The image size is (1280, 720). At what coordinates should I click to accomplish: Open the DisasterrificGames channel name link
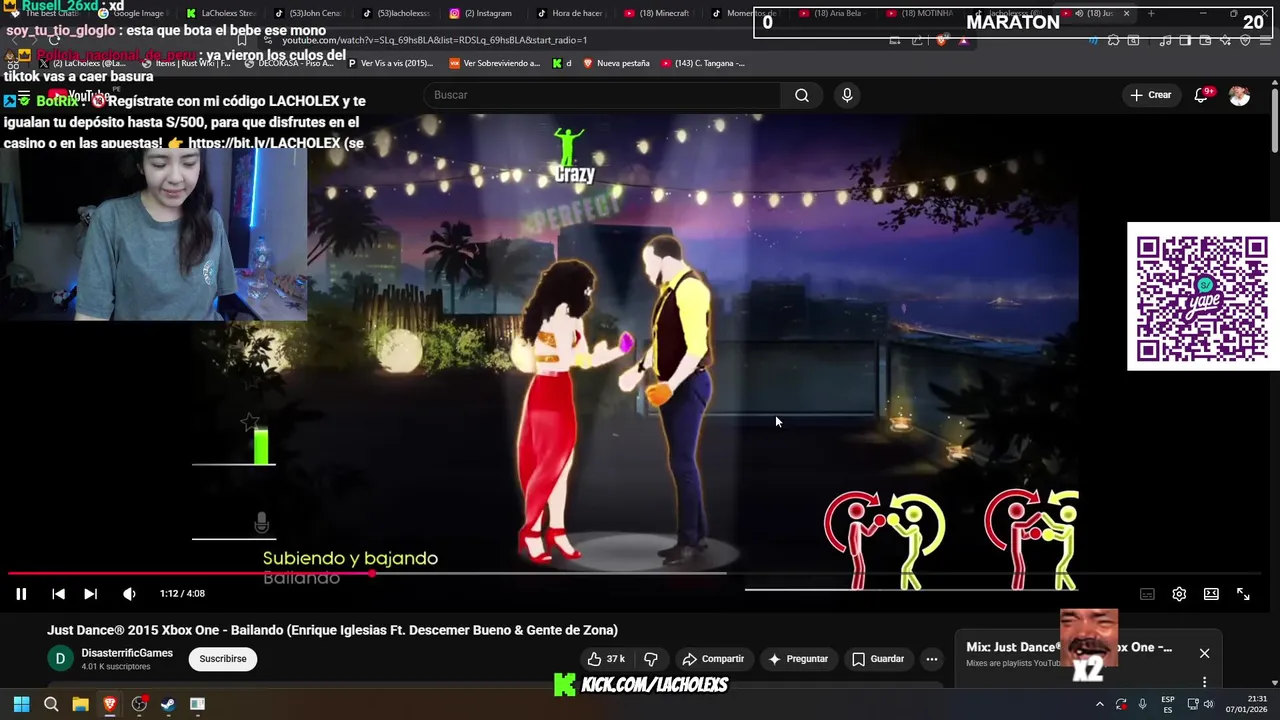coord(127,653)
